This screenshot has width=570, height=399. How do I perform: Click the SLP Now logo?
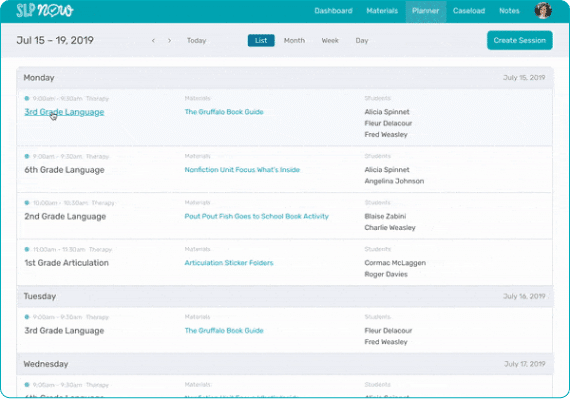pos(45,11)
